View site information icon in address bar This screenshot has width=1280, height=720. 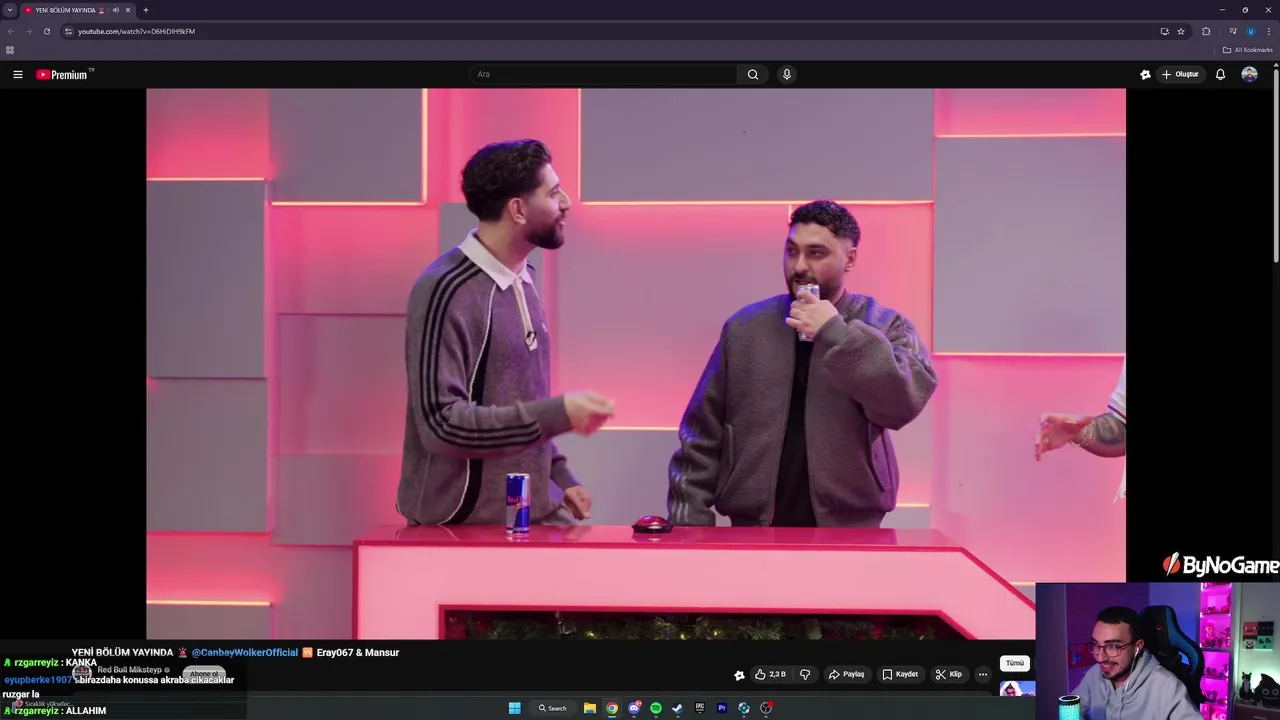click(x=68, y=31)
